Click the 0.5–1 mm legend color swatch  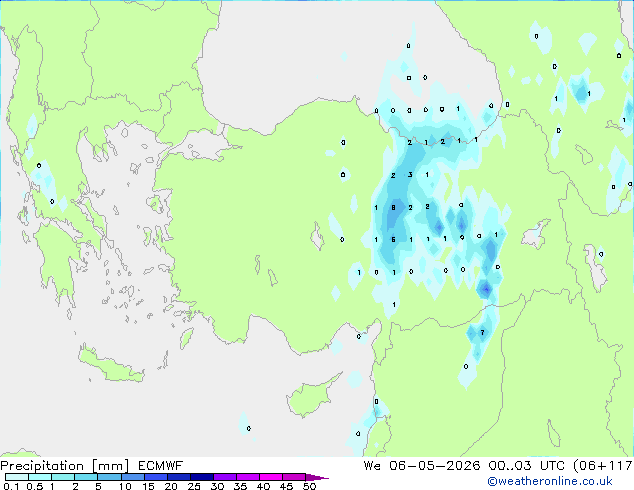click(x=40, y=477)
